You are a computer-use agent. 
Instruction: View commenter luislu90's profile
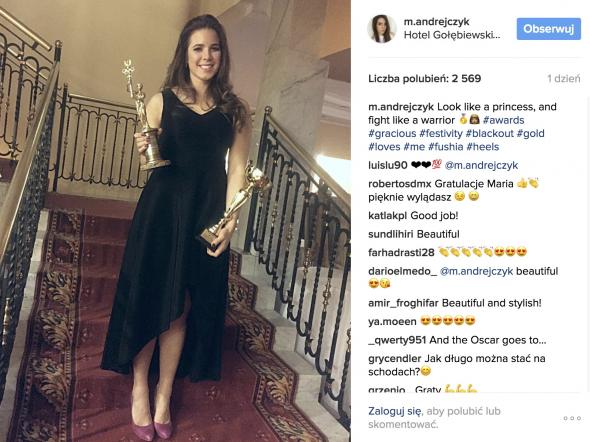coord(388,165)
